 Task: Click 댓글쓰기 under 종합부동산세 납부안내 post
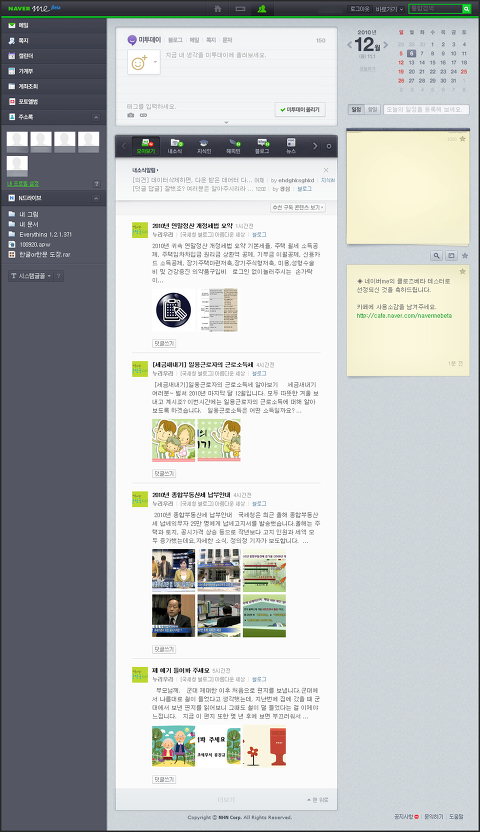click(164, 649)
